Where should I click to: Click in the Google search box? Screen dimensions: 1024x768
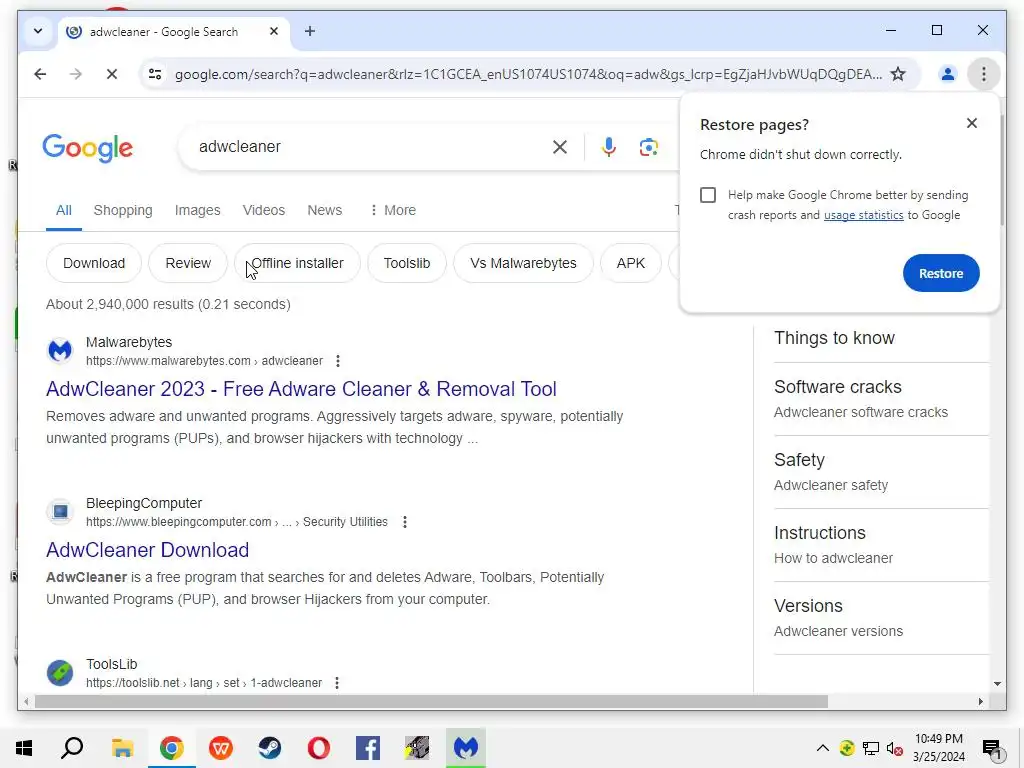(x=372, y=147)
